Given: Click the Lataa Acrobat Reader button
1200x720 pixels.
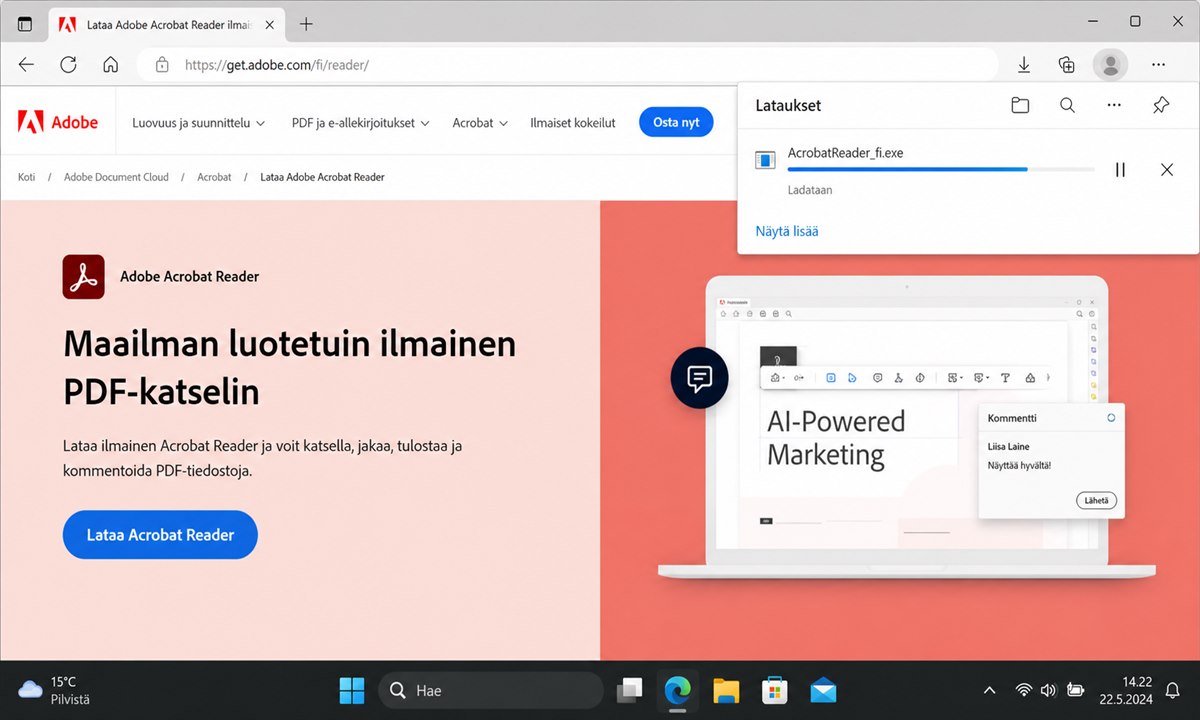Looking at the screenshot, I should tap(160, 535).
